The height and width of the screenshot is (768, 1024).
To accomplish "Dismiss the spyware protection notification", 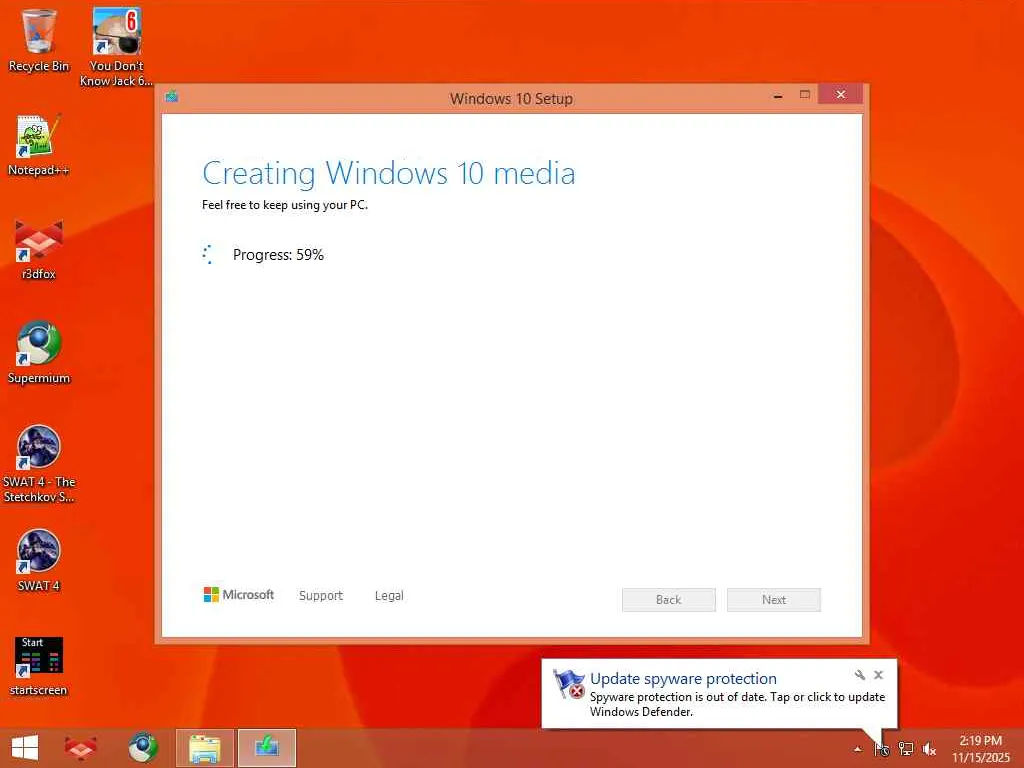I will tap(878, 675).
